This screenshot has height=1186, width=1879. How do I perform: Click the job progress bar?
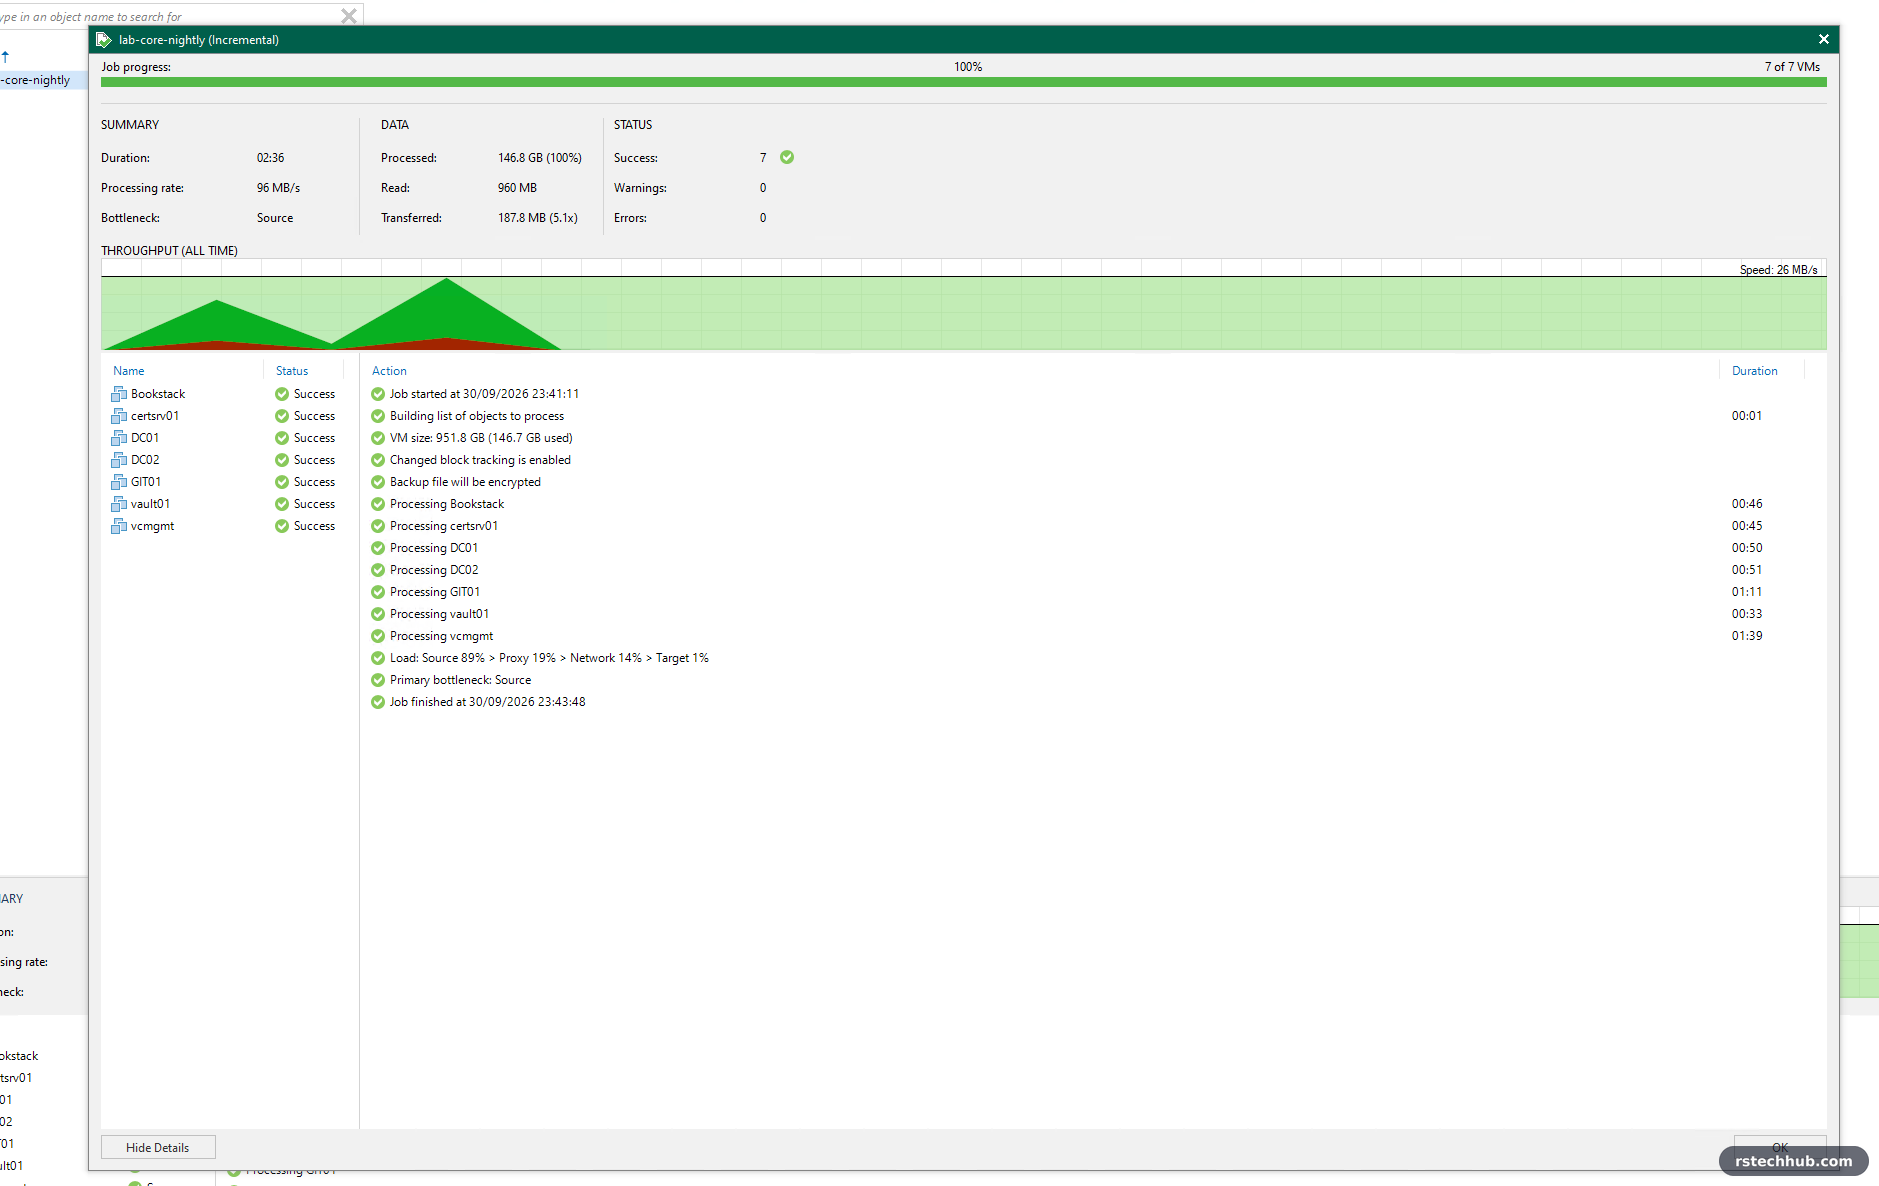pyautogui.click(x=963, y=82)
